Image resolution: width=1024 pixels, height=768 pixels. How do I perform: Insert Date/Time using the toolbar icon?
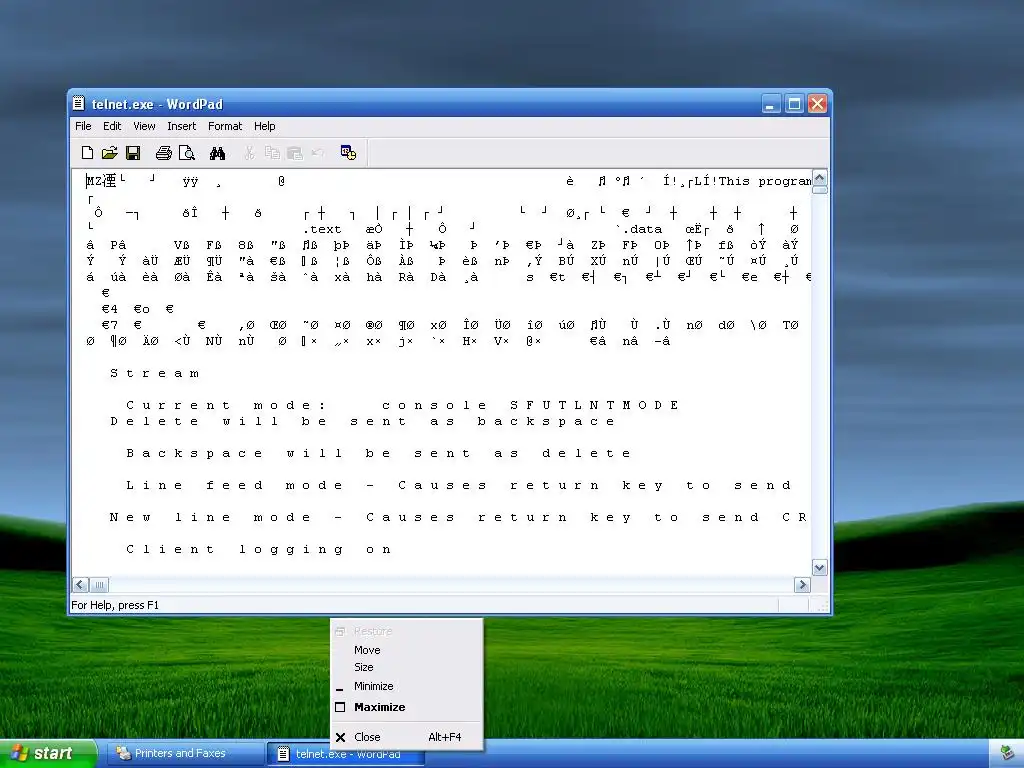348,153
